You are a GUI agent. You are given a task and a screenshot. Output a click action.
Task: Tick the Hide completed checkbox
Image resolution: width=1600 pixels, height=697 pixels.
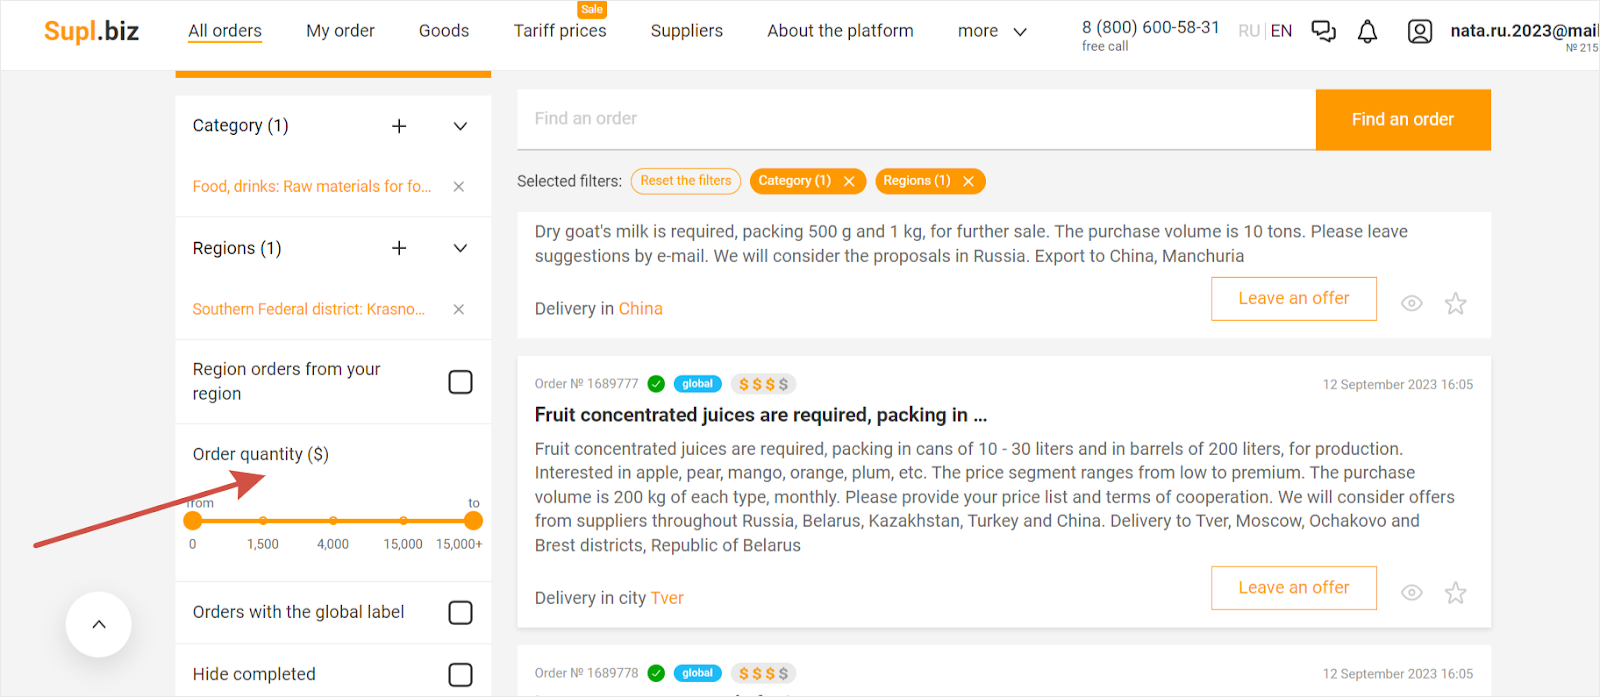[460, 675]
